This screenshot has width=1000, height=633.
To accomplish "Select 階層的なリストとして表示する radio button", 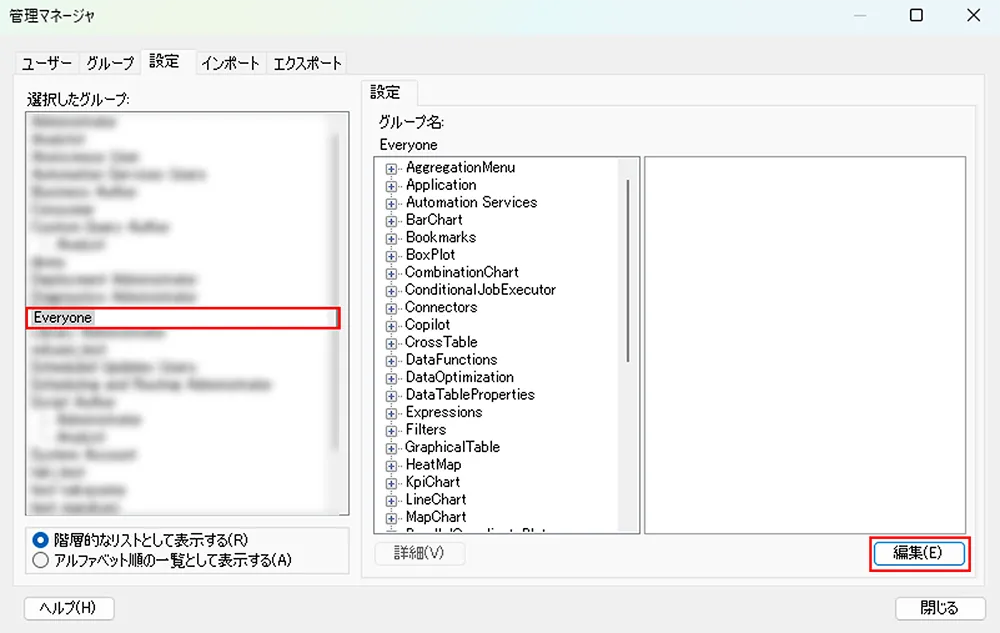I will [41, 540].
